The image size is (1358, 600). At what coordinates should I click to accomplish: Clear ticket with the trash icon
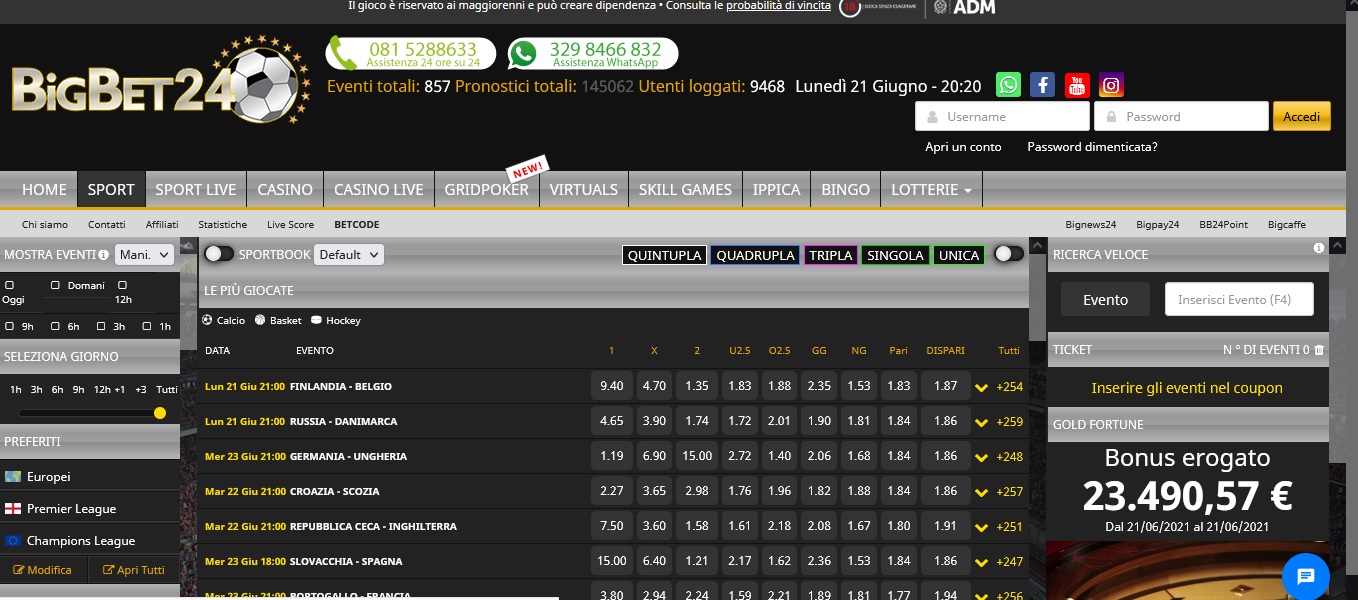[x=1319, y=350]
